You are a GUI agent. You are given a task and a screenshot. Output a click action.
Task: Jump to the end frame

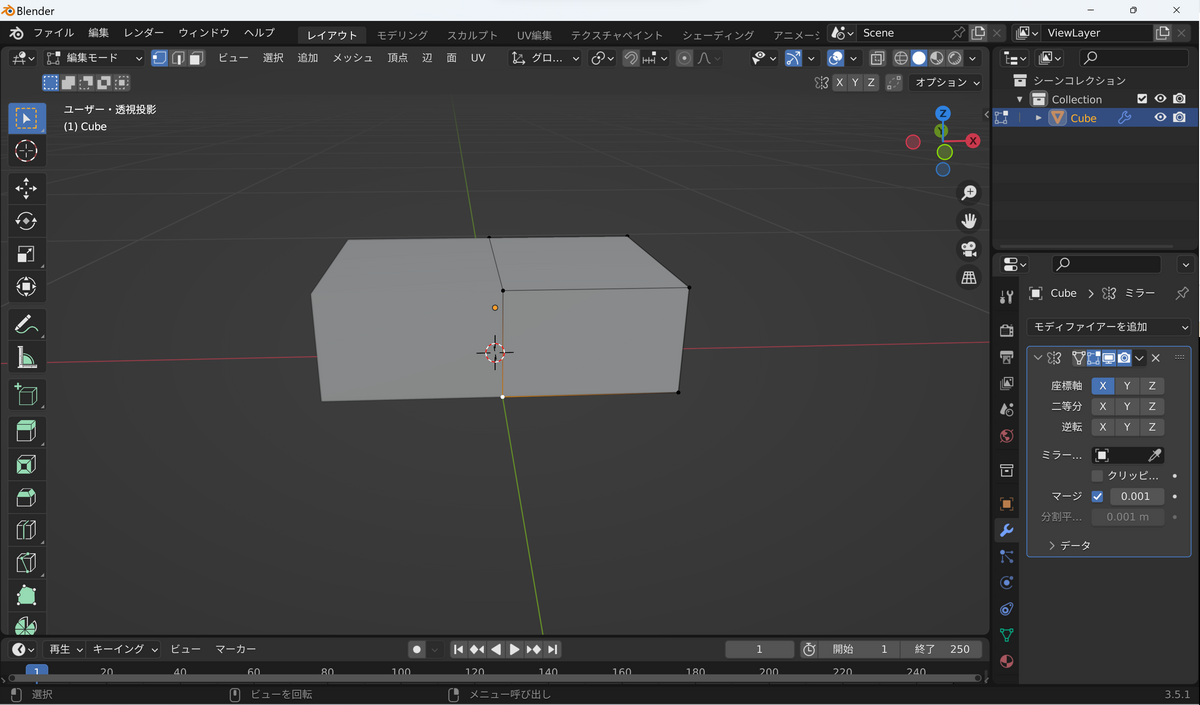click(553, 649)
